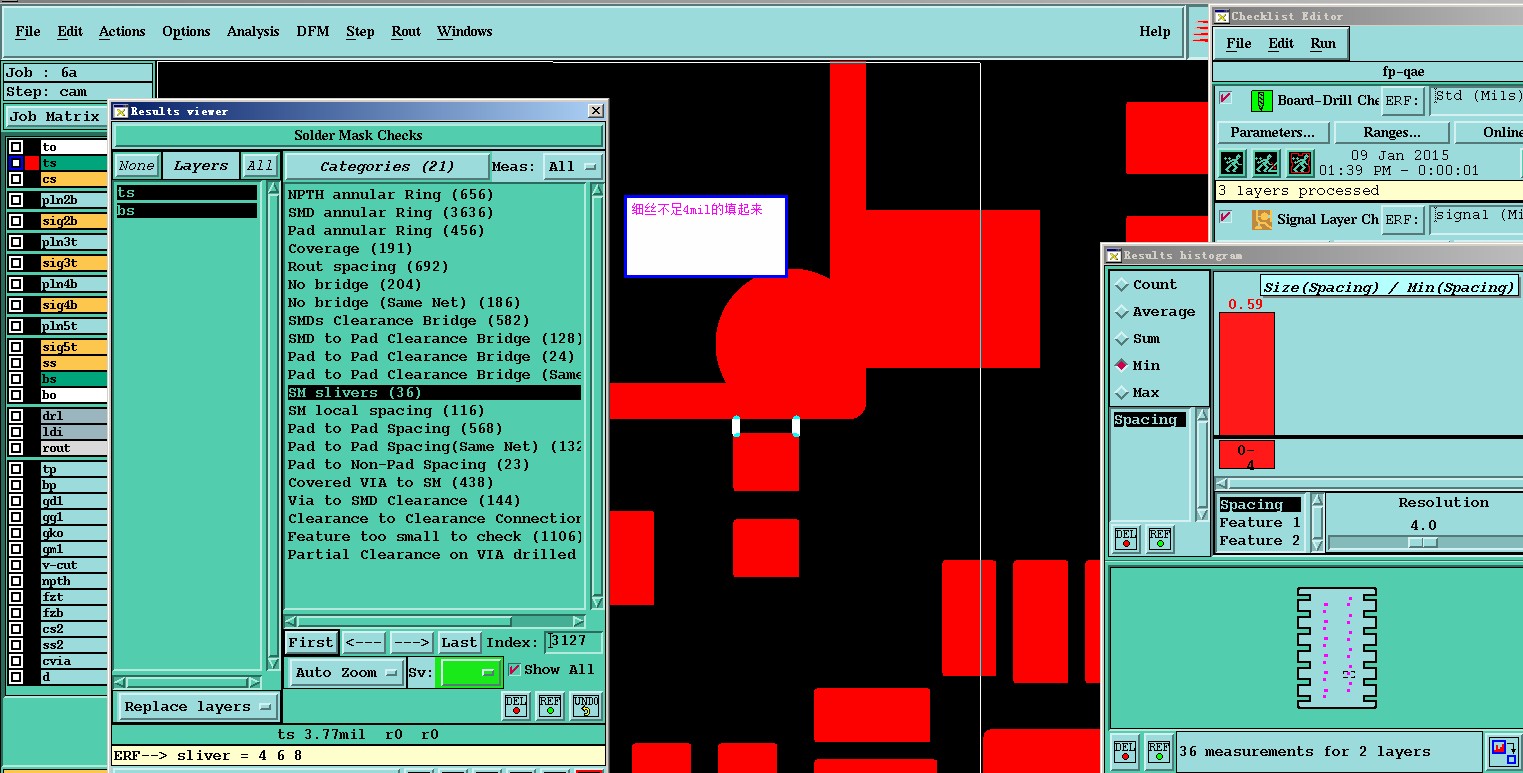Open the Meas: All dropdown
The image size is (1523, 773).
pyautogui.click(x=573, y=167)
